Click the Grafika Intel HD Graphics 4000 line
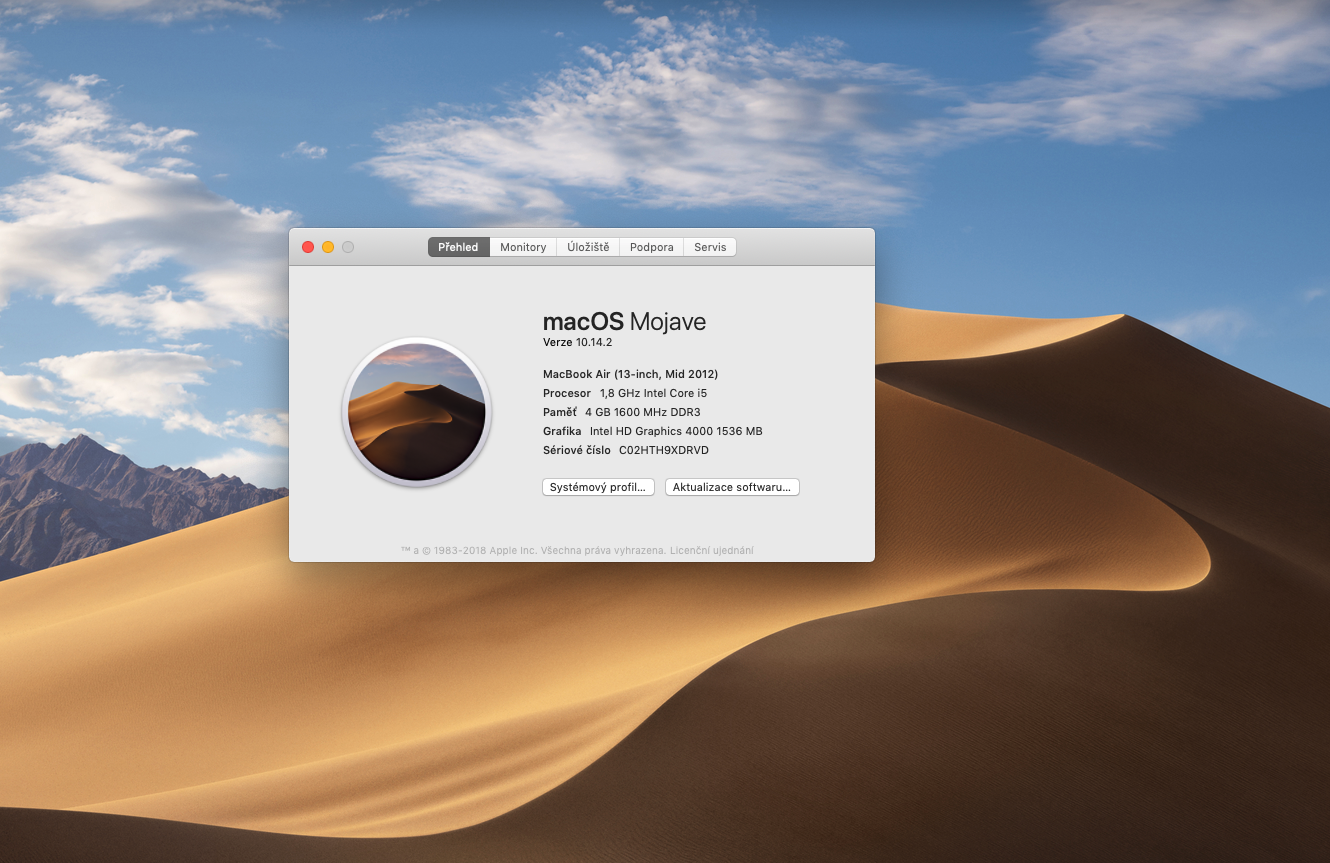This screenshot has width=1330, height=863. [x=652, y=431]
